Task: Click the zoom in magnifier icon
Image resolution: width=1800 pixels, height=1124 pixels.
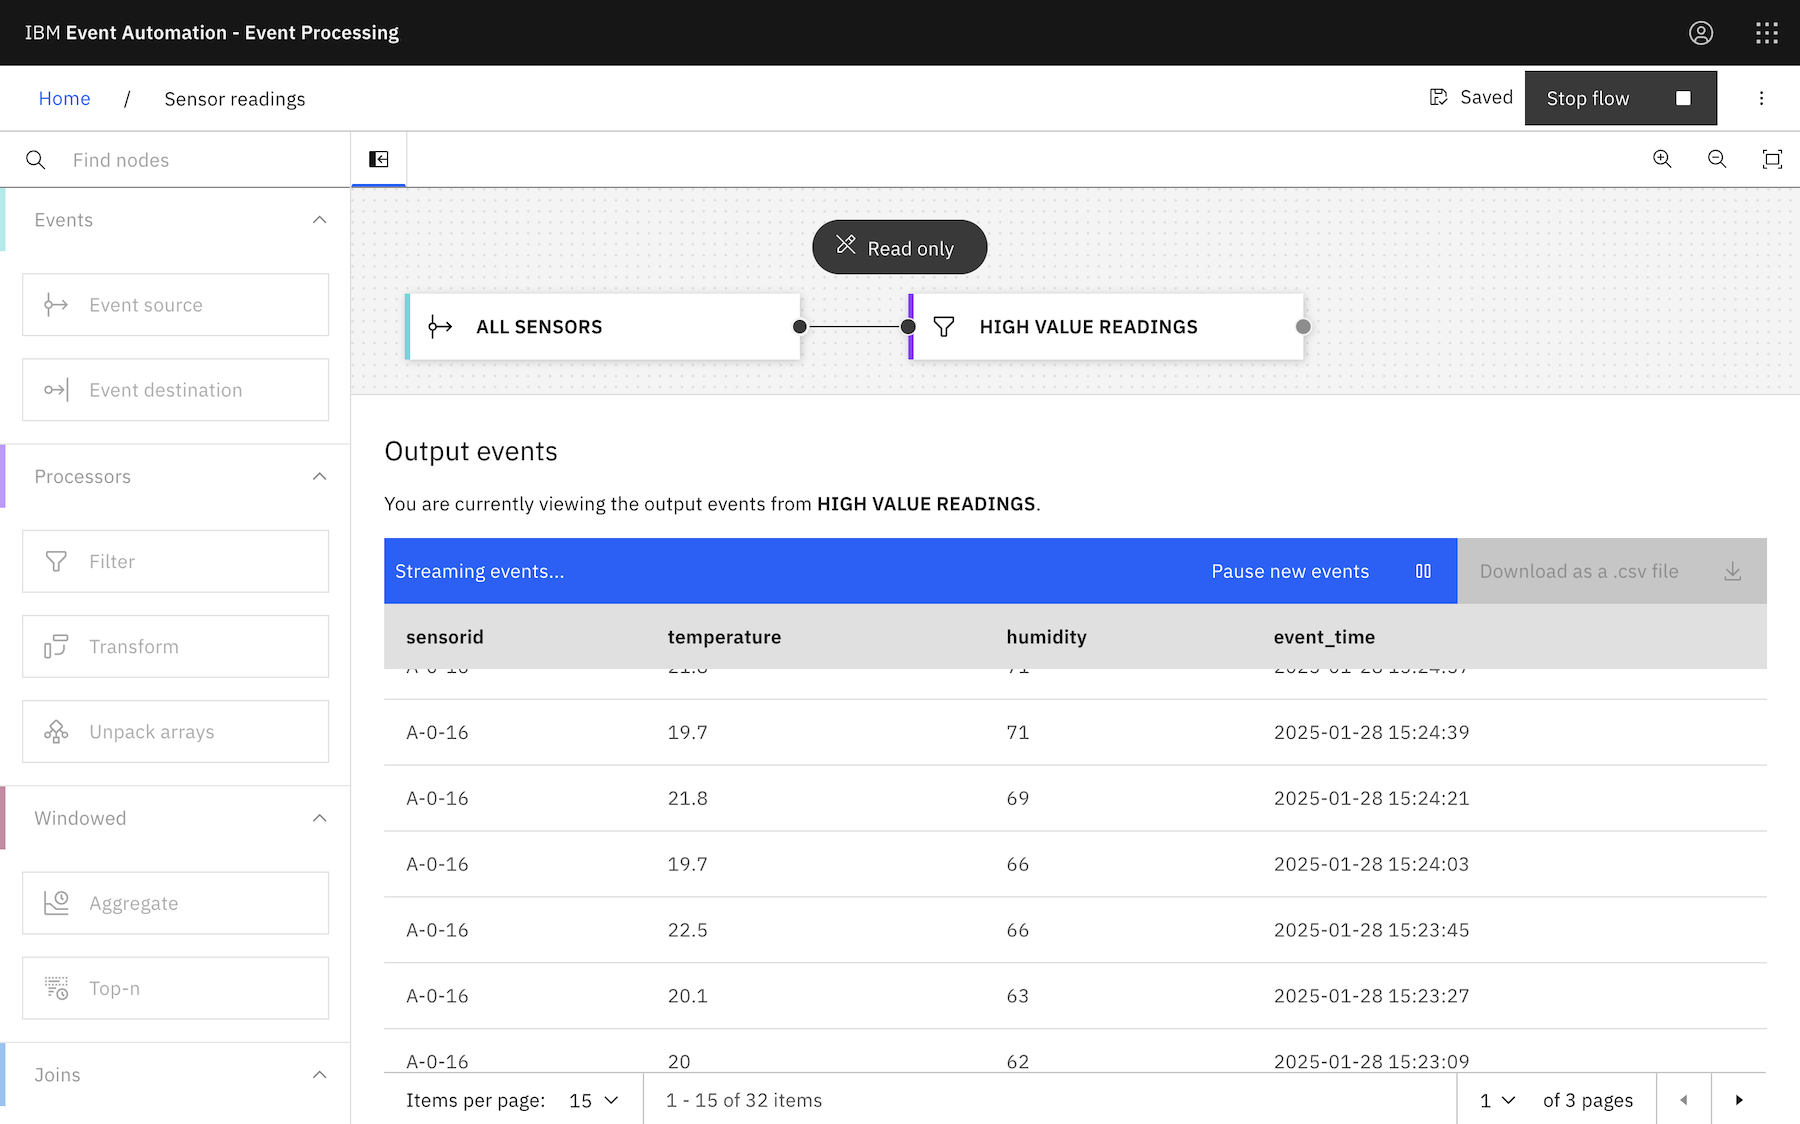Action: tap(1662, 159)
